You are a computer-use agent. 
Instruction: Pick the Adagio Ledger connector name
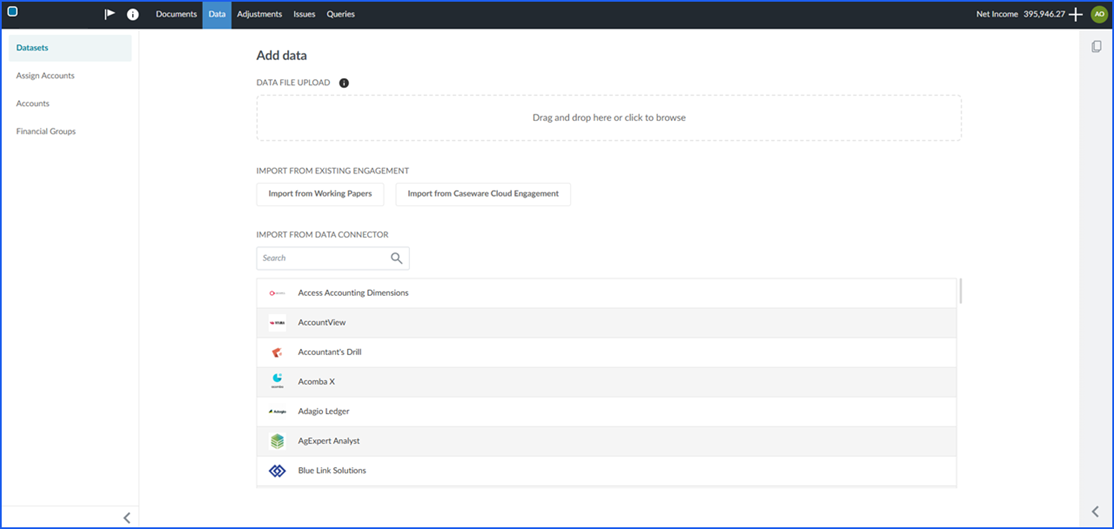[x=323, y=411]
